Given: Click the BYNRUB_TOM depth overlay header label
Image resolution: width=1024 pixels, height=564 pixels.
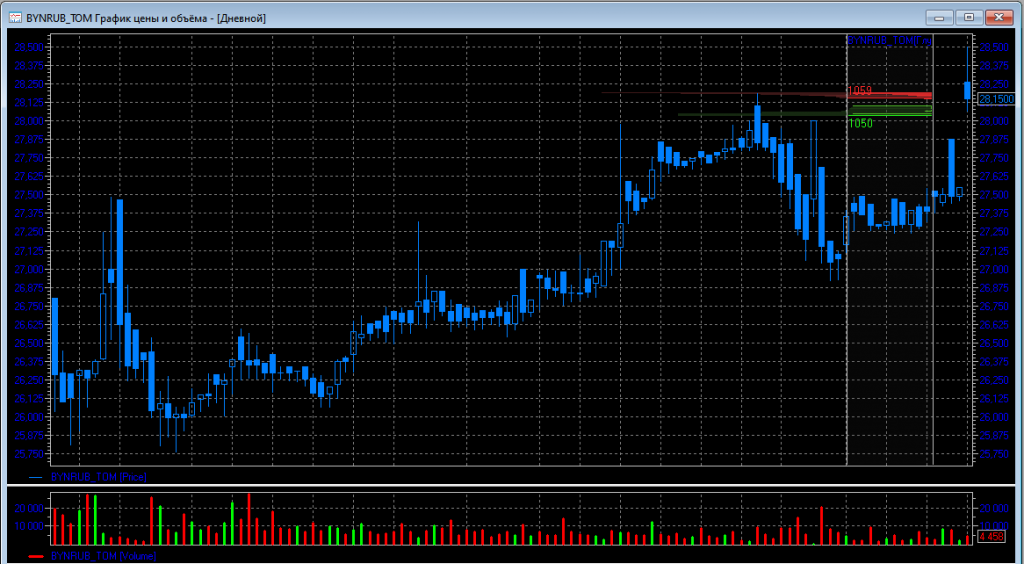Looking at the screenshot, I should click(888, 39).
